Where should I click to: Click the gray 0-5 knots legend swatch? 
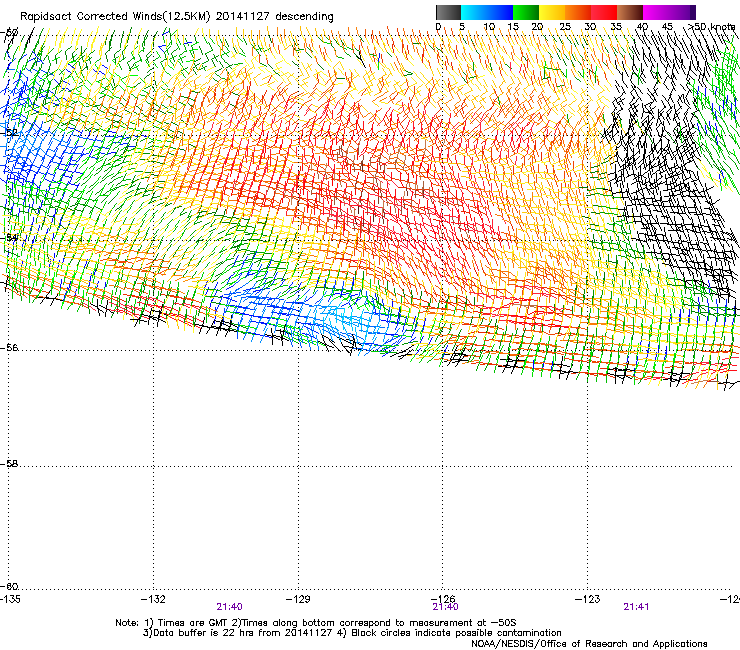(448, 12)
